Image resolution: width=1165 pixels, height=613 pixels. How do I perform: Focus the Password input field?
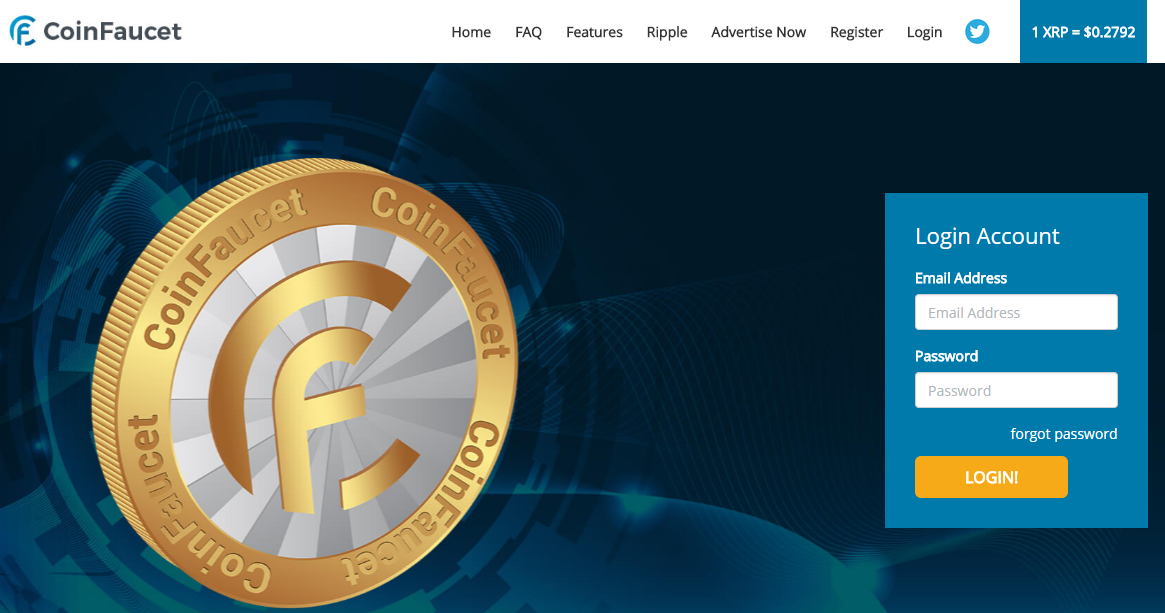coord(1016,390)
